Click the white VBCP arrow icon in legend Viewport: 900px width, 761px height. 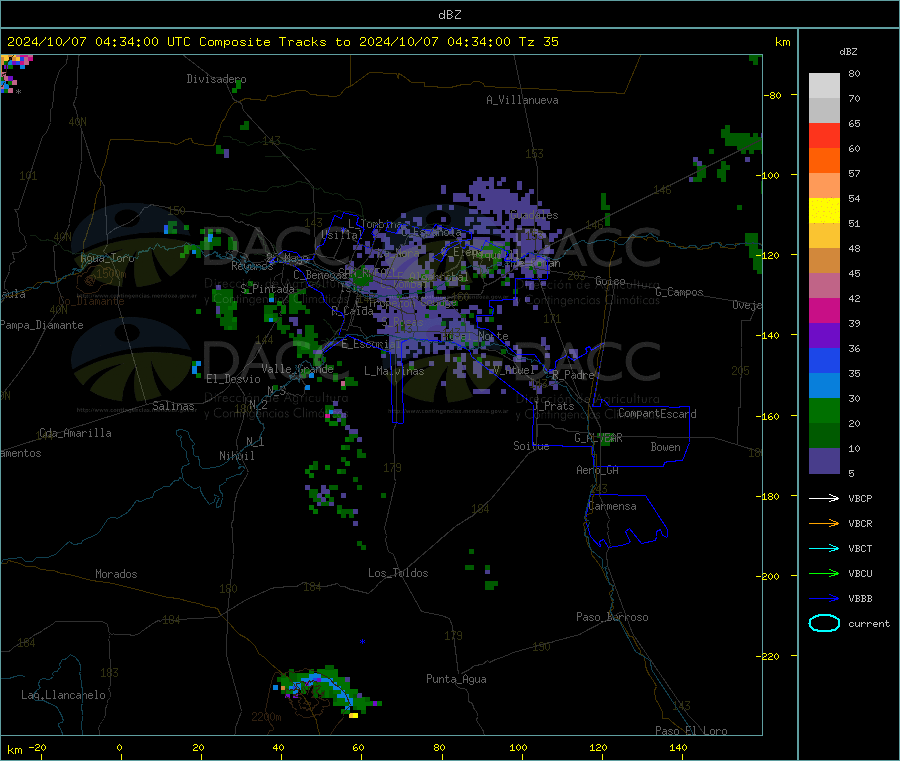[824, 498]
